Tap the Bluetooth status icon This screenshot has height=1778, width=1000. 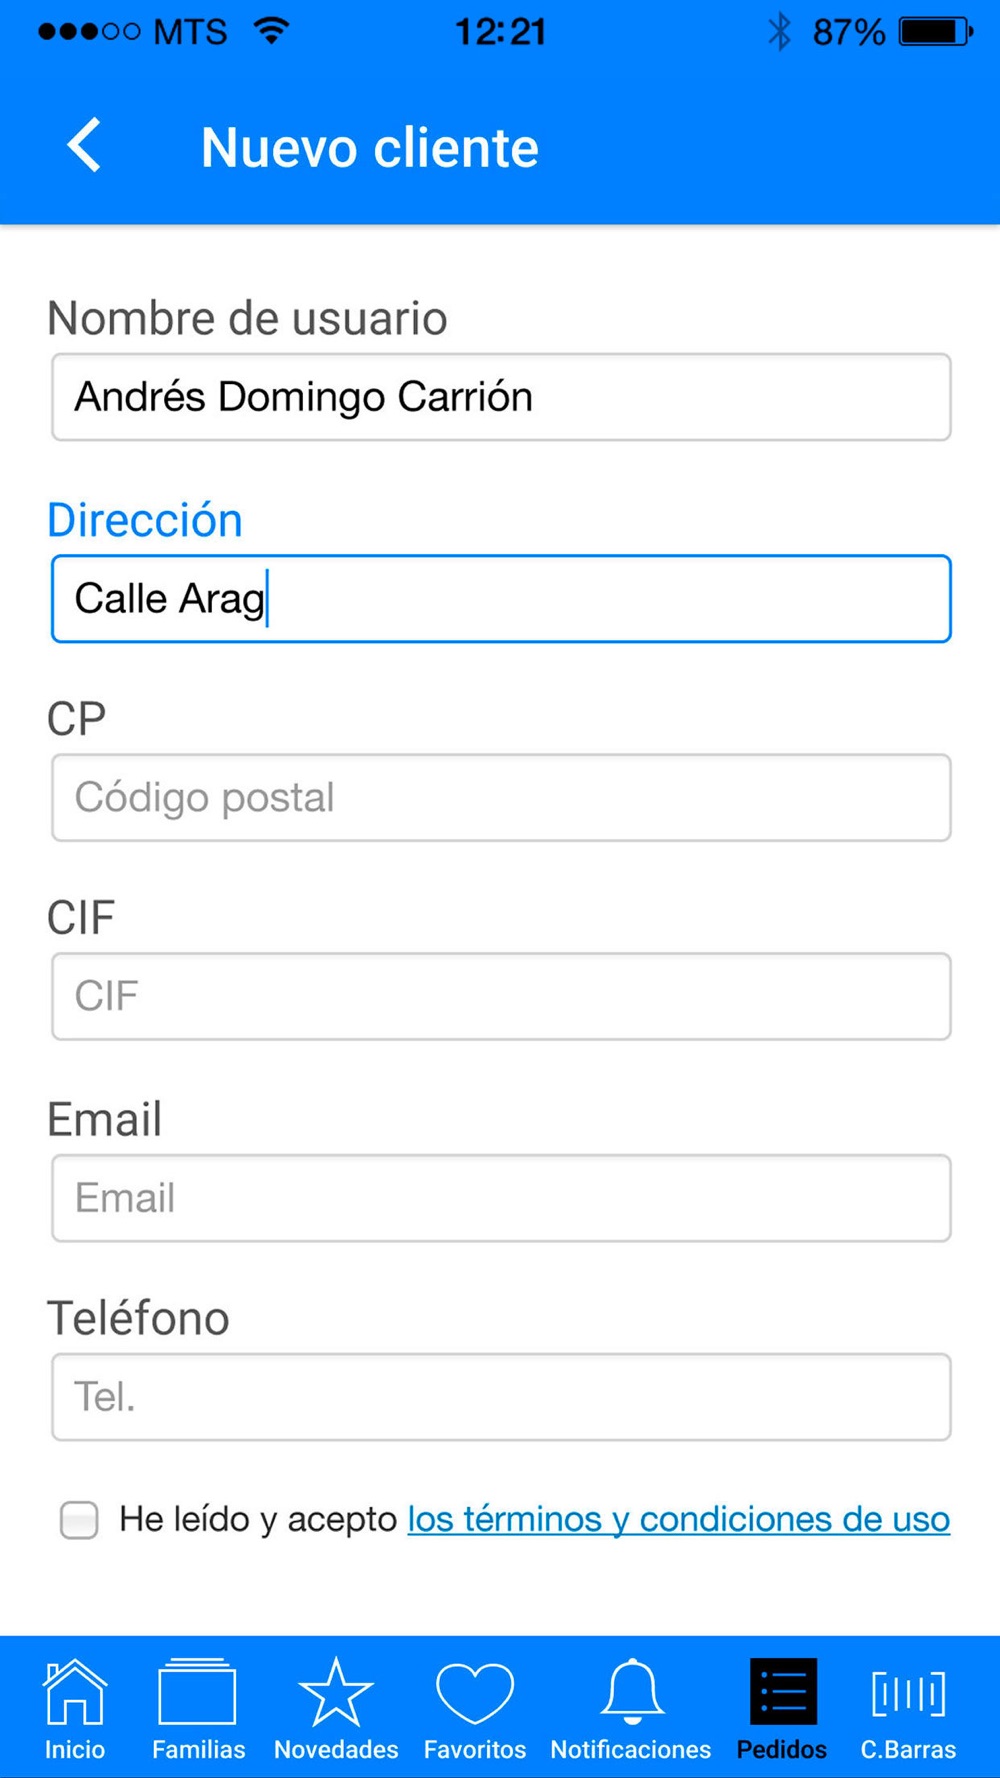click(x=779, y=32)
